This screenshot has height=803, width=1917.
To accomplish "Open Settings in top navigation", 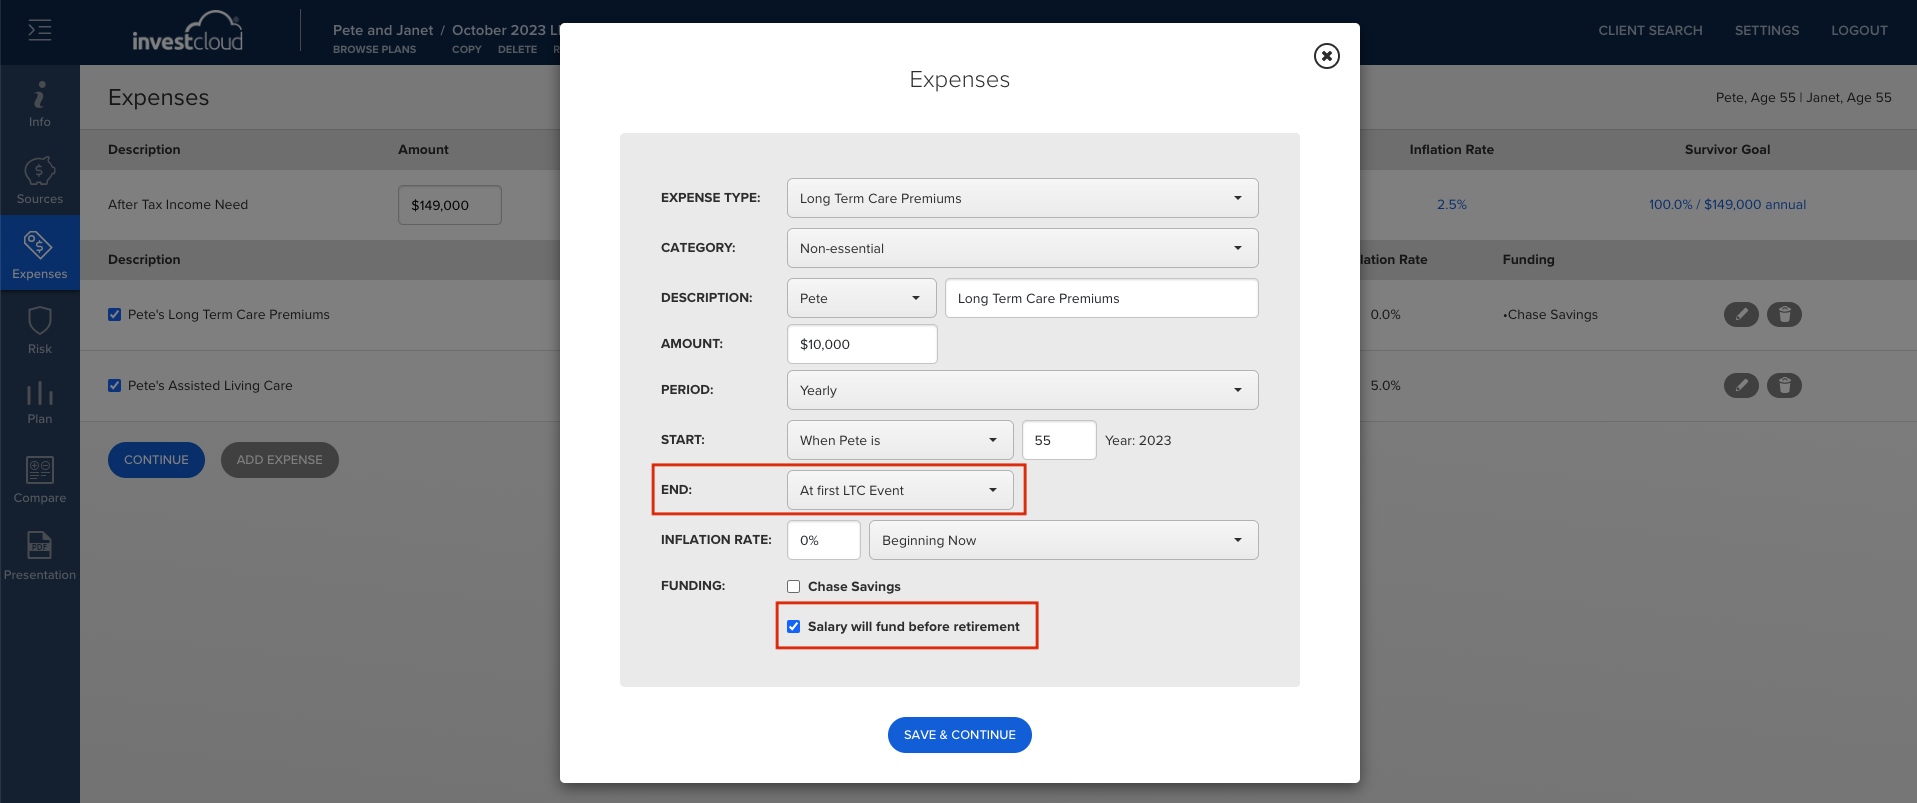I will (1766, 31).
